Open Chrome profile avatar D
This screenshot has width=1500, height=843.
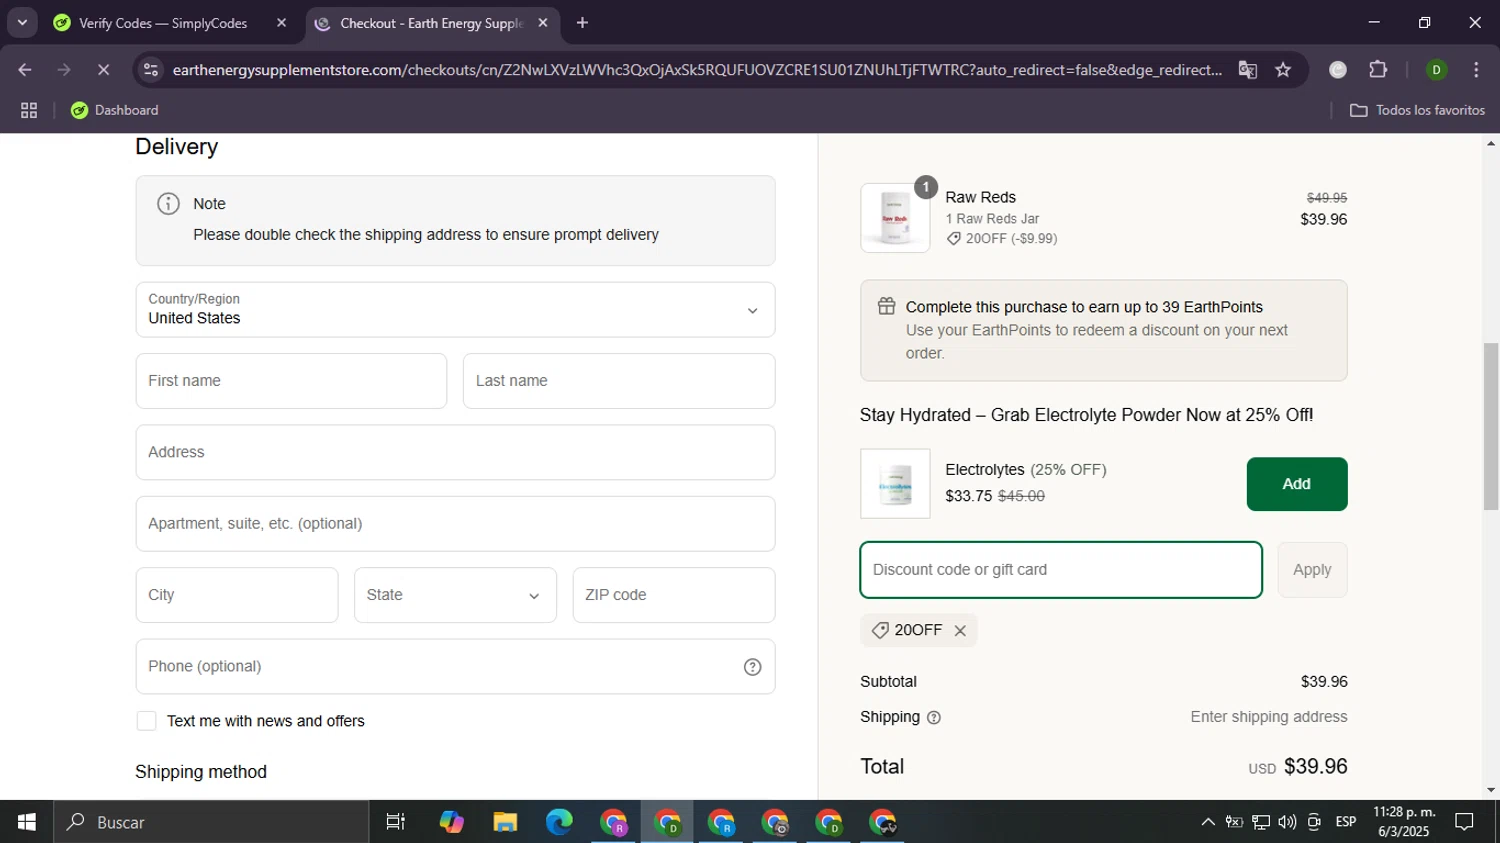pos(1436,70)
